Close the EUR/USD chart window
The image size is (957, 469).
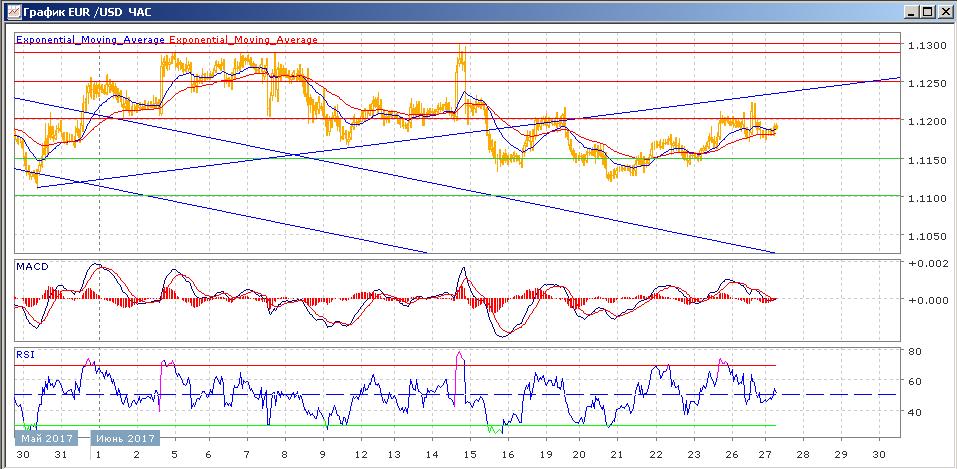(x=944, y=11)
